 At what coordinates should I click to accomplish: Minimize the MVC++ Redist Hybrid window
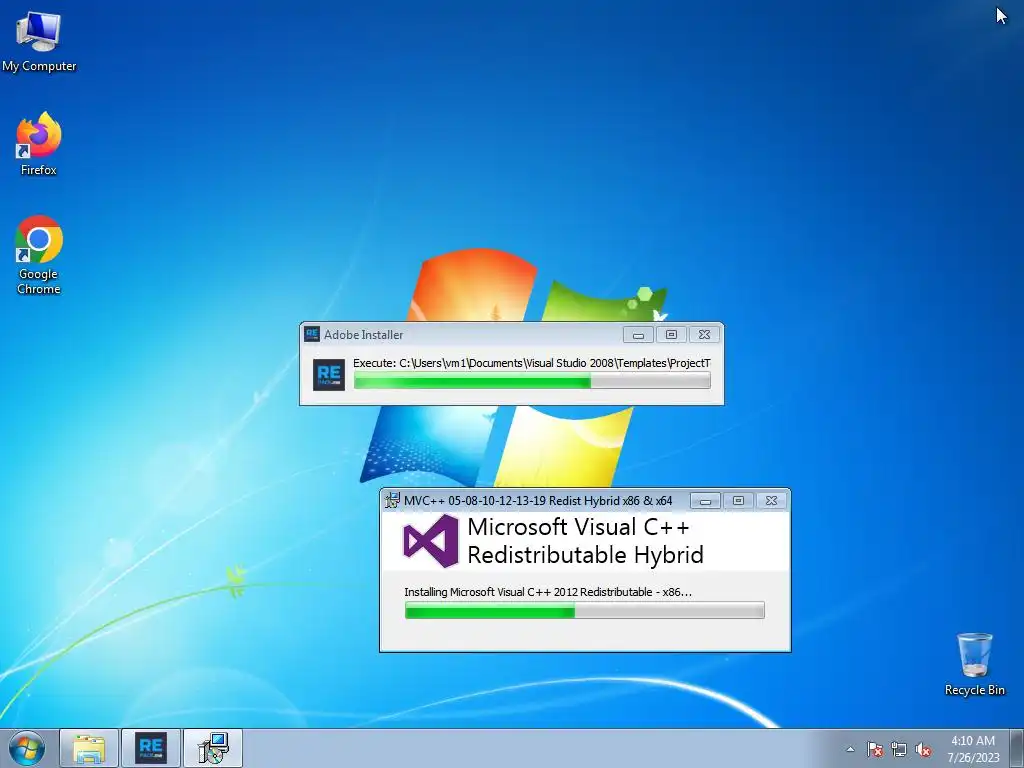click(705, 501)
